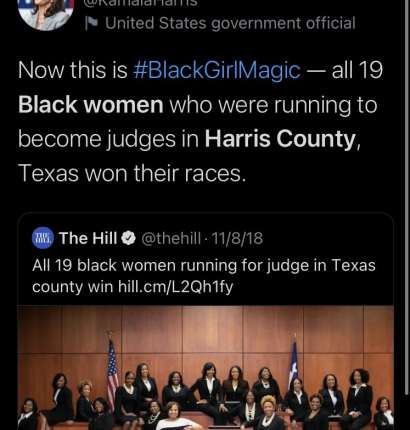Open The Hill's round logo avatar

click(x=43, y=238)
